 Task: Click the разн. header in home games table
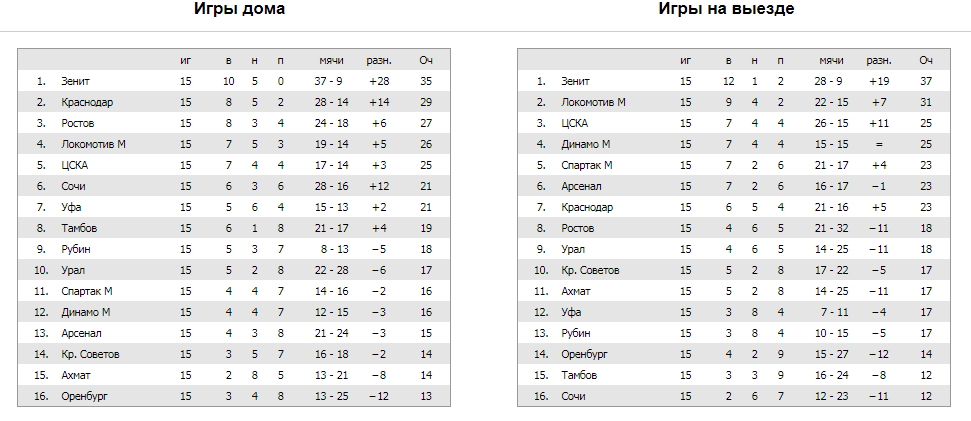[x=379, y=60]
